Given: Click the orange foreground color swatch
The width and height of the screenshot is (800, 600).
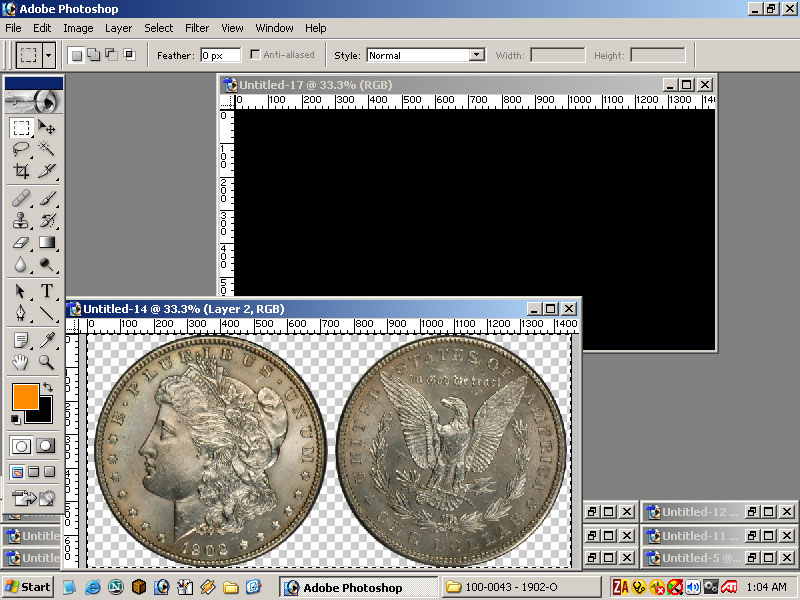Looking at the screenshot, I should (25, 397).
